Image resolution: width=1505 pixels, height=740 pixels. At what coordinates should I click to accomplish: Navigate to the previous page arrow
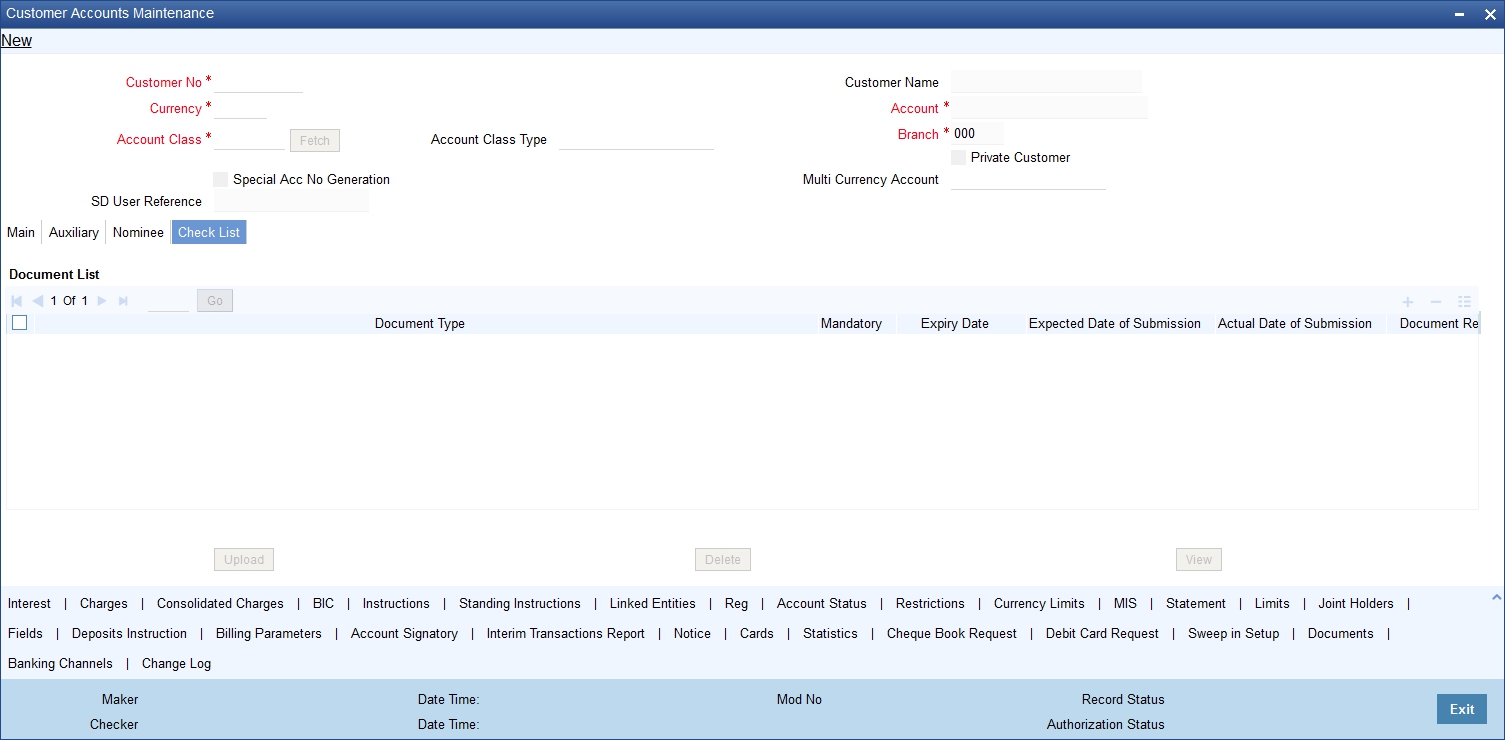click(38, 300)
